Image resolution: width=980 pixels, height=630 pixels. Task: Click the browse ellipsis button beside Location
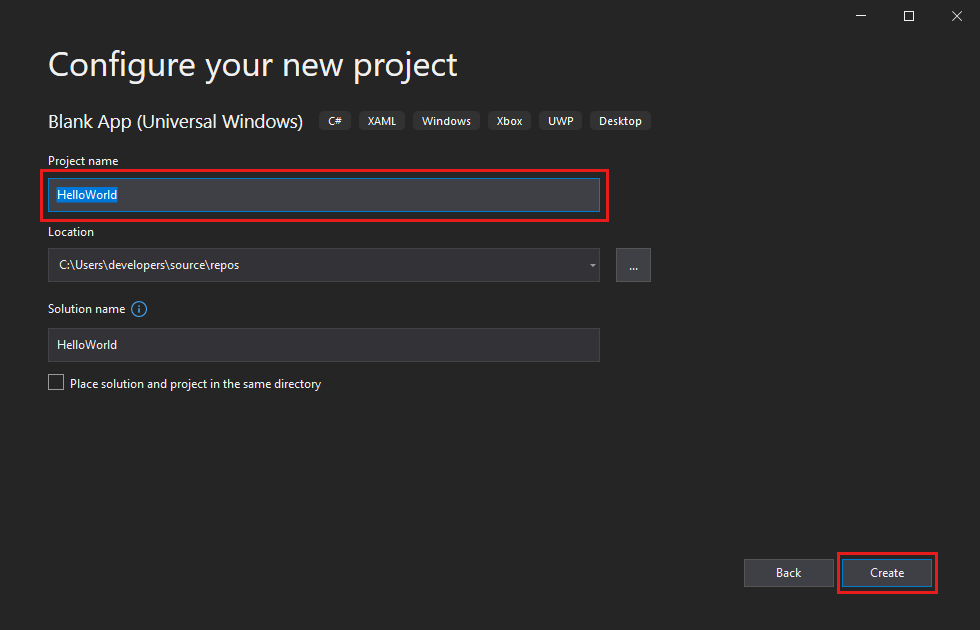click(x=633, y=264)
